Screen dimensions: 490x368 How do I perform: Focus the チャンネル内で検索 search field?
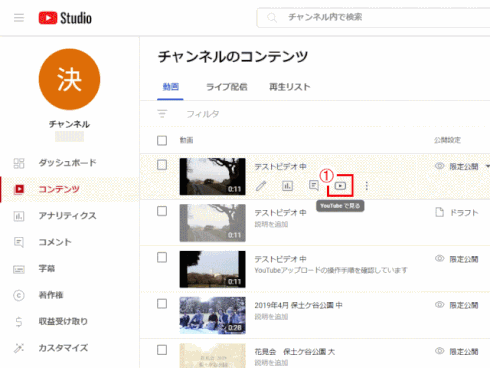(x=373, y=18)
